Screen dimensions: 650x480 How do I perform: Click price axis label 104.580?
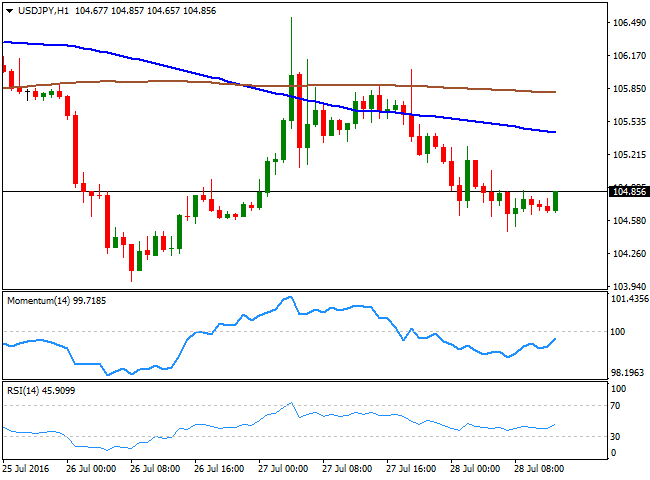point(629,221)
